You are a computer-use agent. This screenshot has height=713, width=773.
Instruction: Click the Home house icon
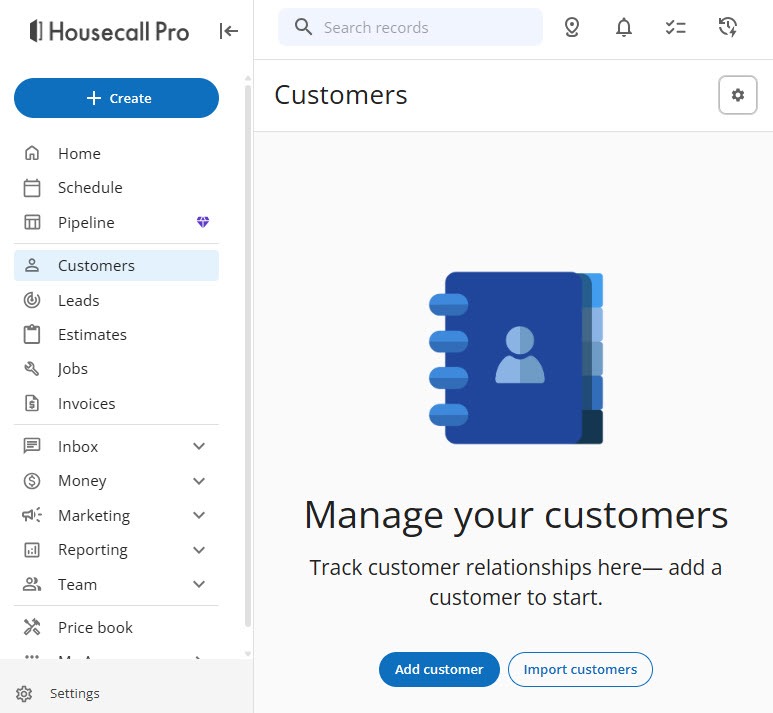(x=32, y=153)
